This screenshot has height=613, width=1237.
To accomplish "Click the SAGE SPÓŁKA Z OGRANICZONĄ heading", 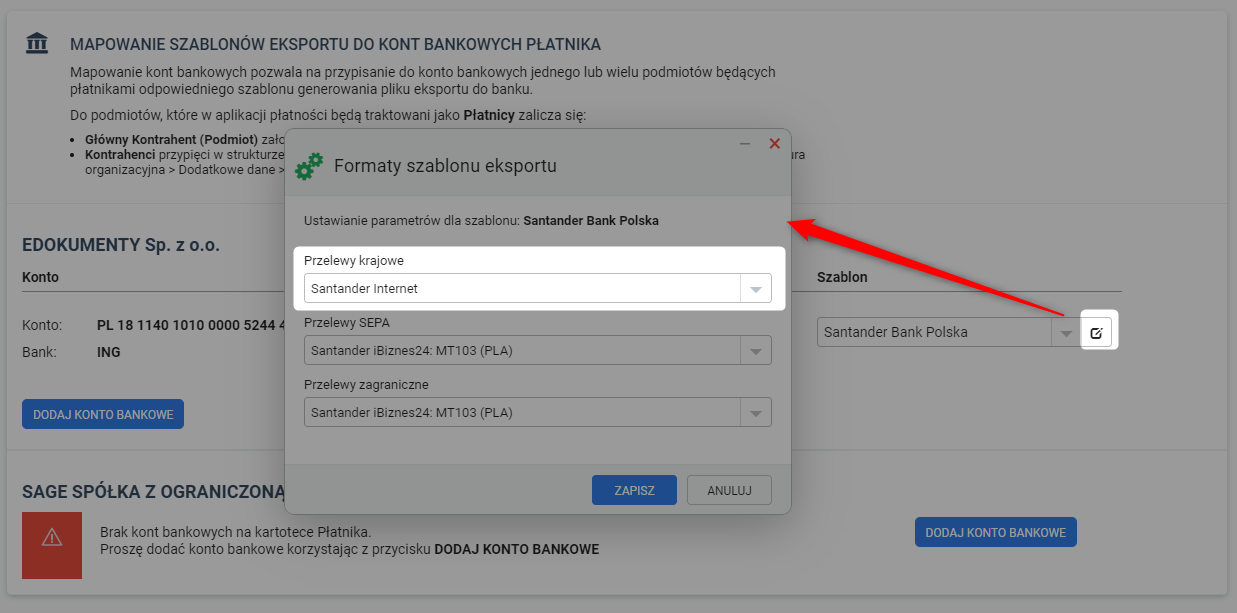I will click(153, 492).
